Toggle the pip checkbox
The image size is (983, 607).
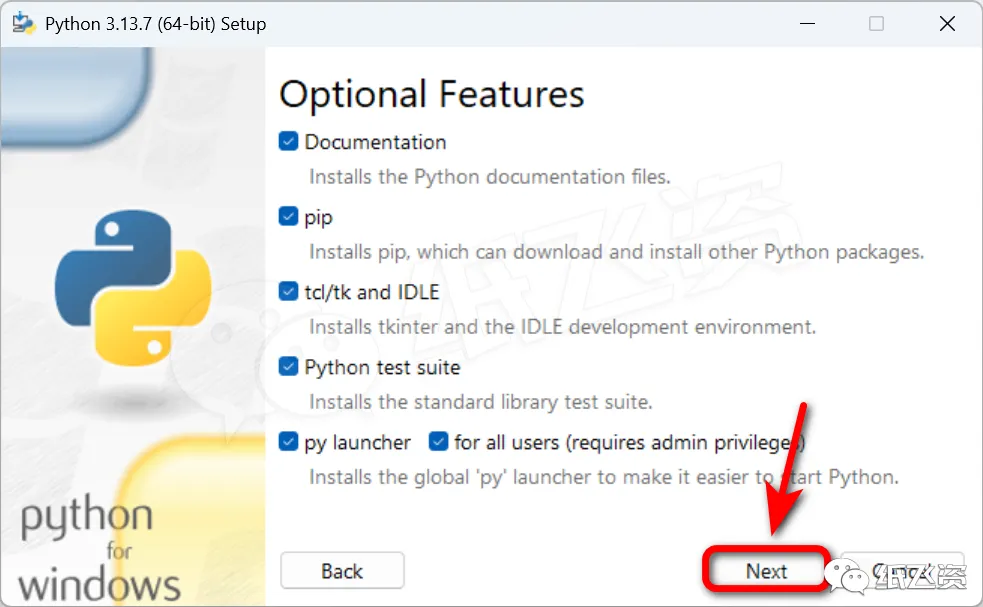(289, 217)
